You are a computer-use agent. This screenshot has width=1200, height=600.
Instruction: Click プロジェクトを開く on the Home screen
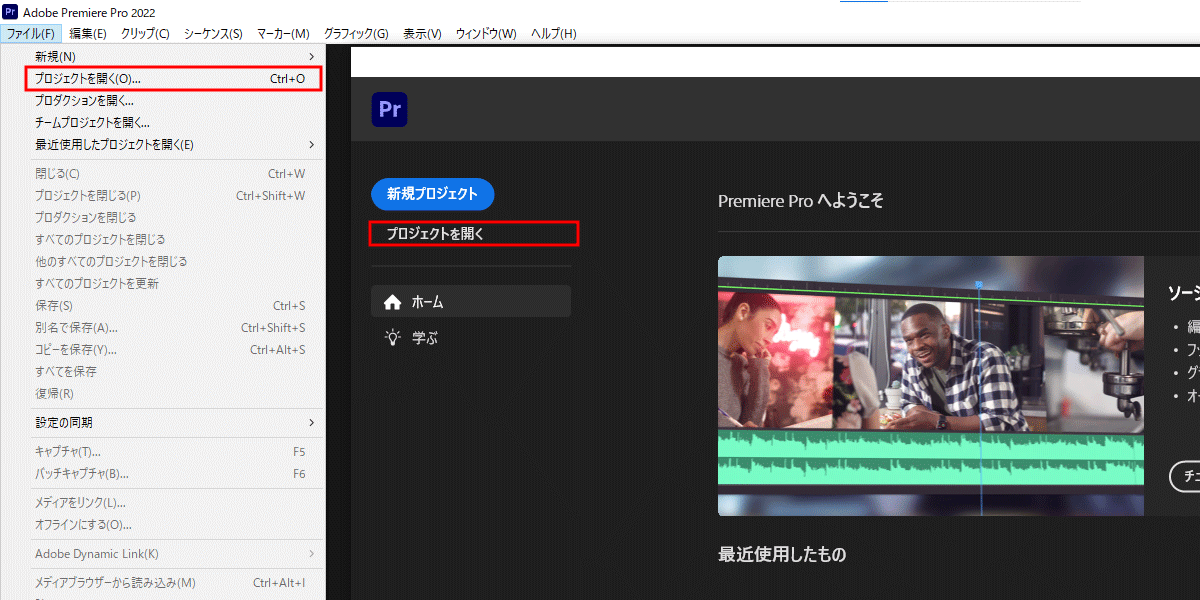(435, 233)
